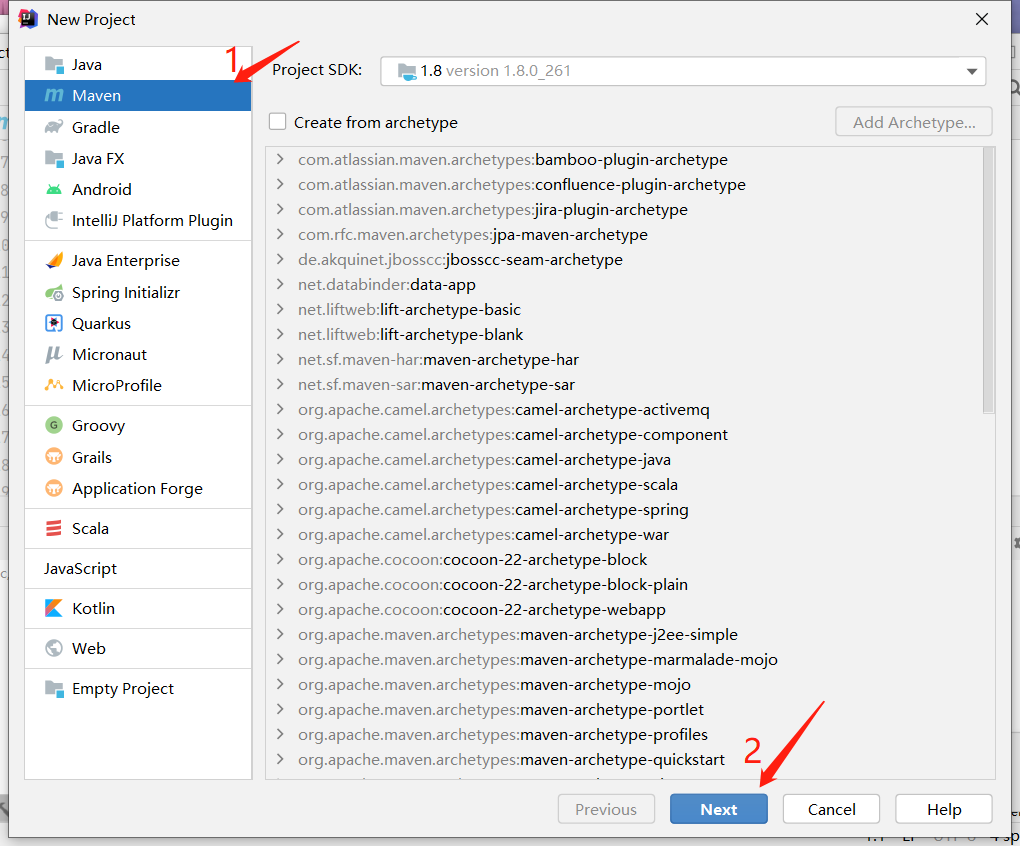The image size is (1020, 846).
Task: Expand confluence-plugin-archetype entry
Action: tap(280, 184)
